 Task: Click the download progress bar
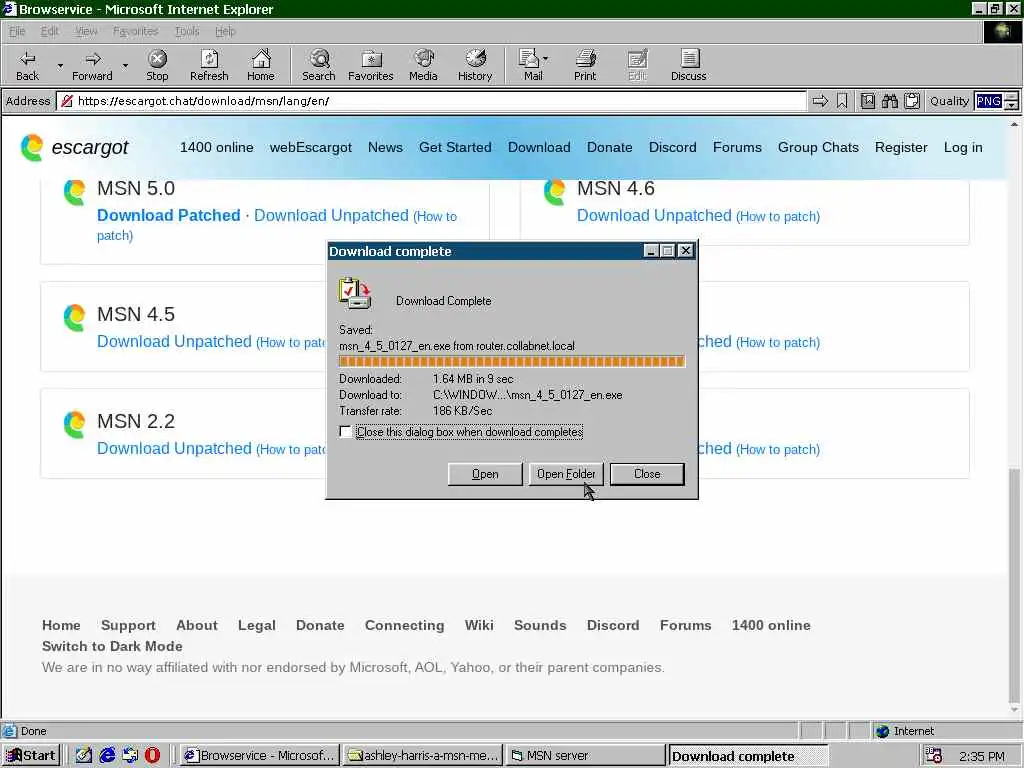[511, 361]
